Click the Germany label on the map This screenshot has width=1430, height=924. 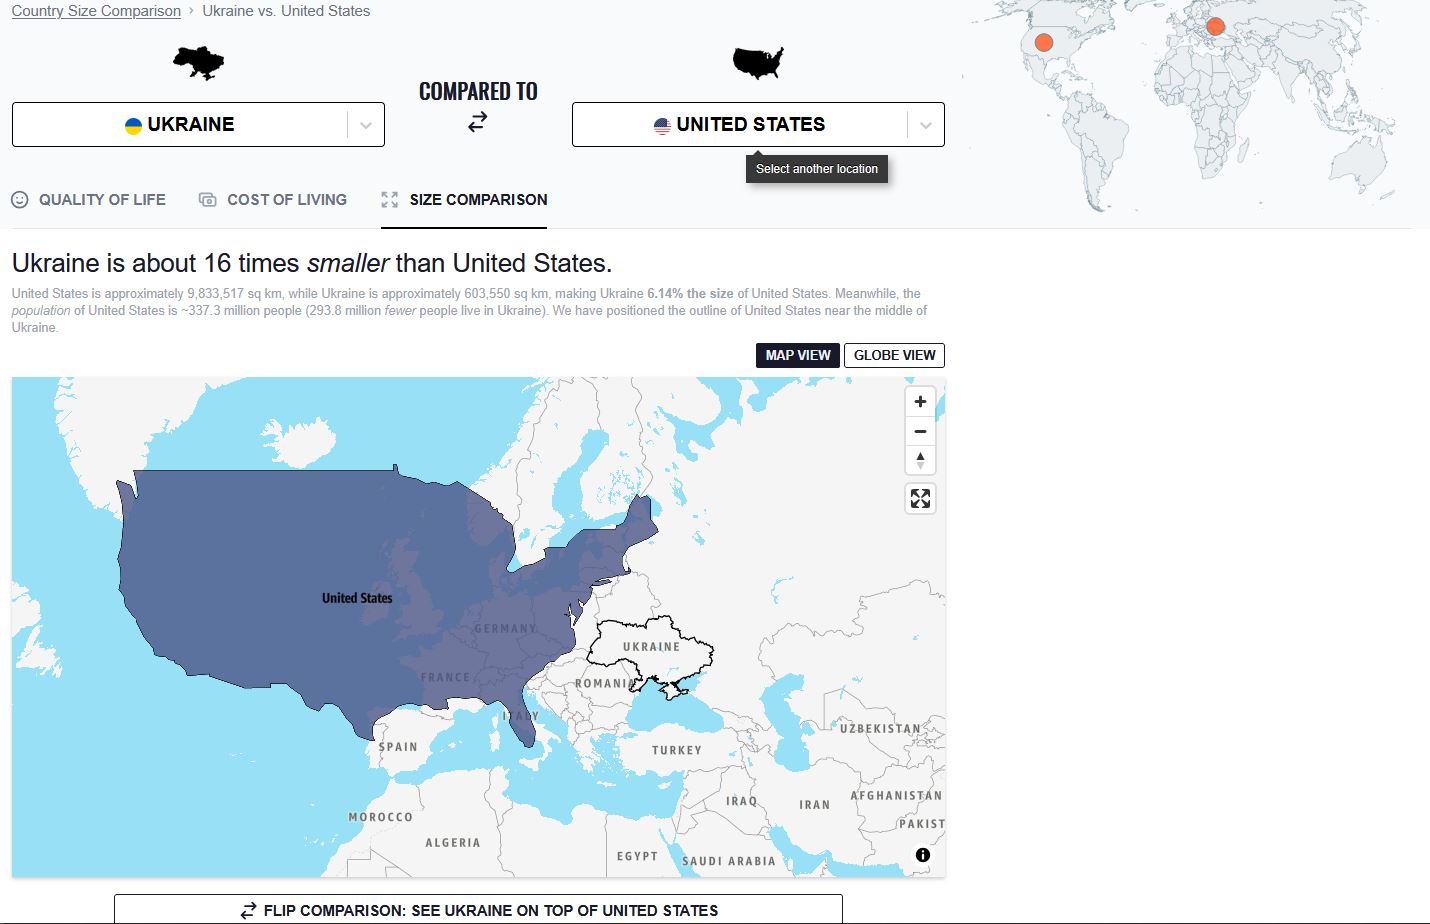coord(505,629)
